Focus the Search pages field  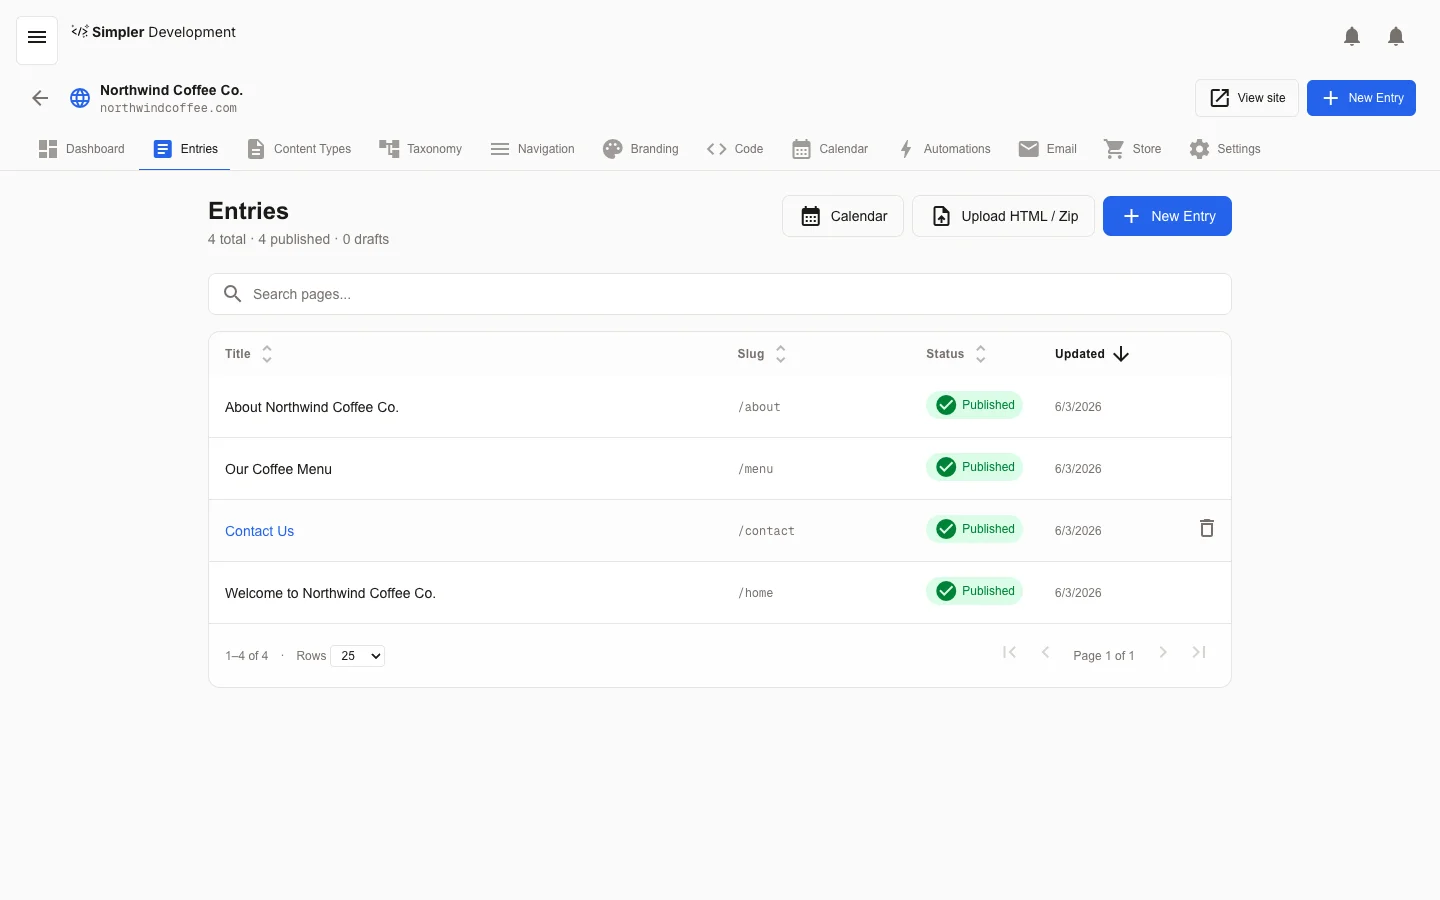pos(720,294)
